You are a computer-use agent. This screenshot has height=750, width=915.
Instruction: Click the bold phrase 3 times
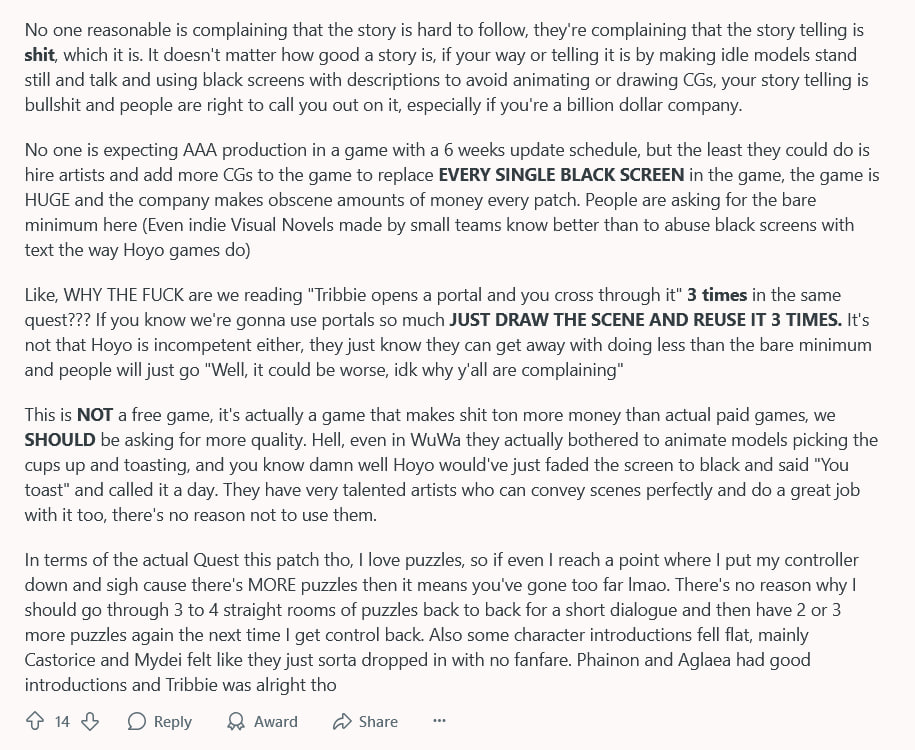pos(717,295)
